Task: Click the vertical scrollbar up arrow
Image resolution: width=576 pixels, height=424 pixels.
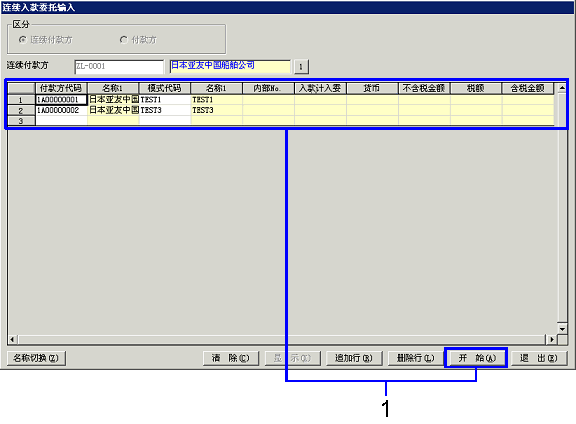Action: click(x=562, y=88)
